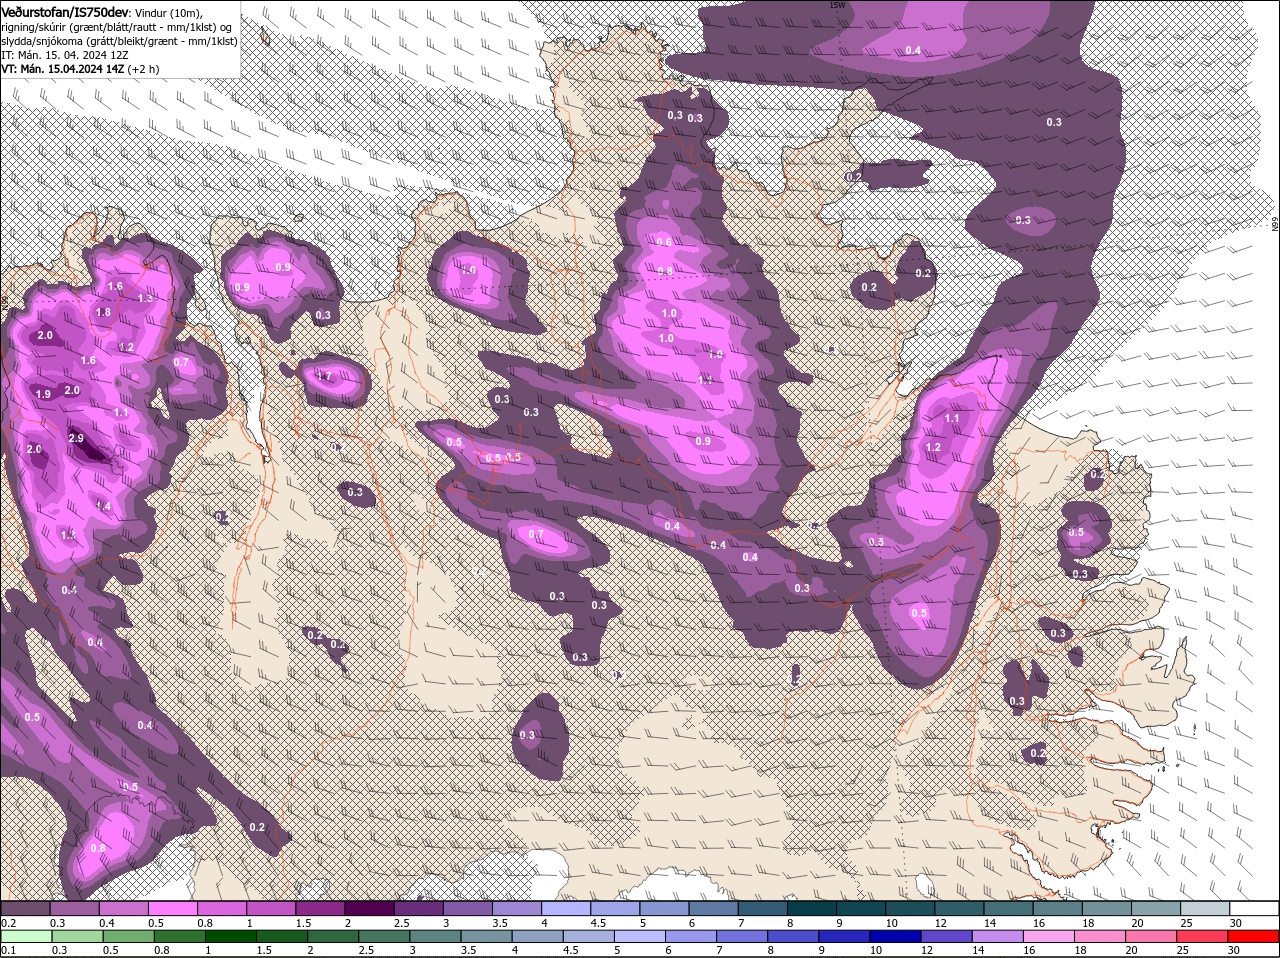Pick the bright red lower swatch labeled 30
Image resolution: width=1280 pixels, height=958 pixels.
tap(1254, 936)
